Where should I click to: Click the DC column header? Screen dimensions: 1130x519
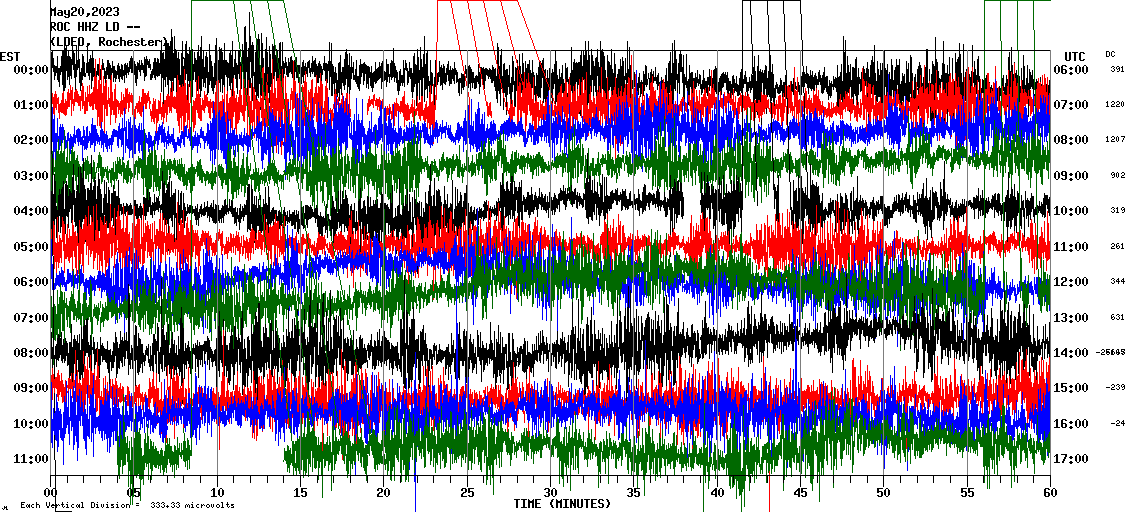click(1110, 54)
